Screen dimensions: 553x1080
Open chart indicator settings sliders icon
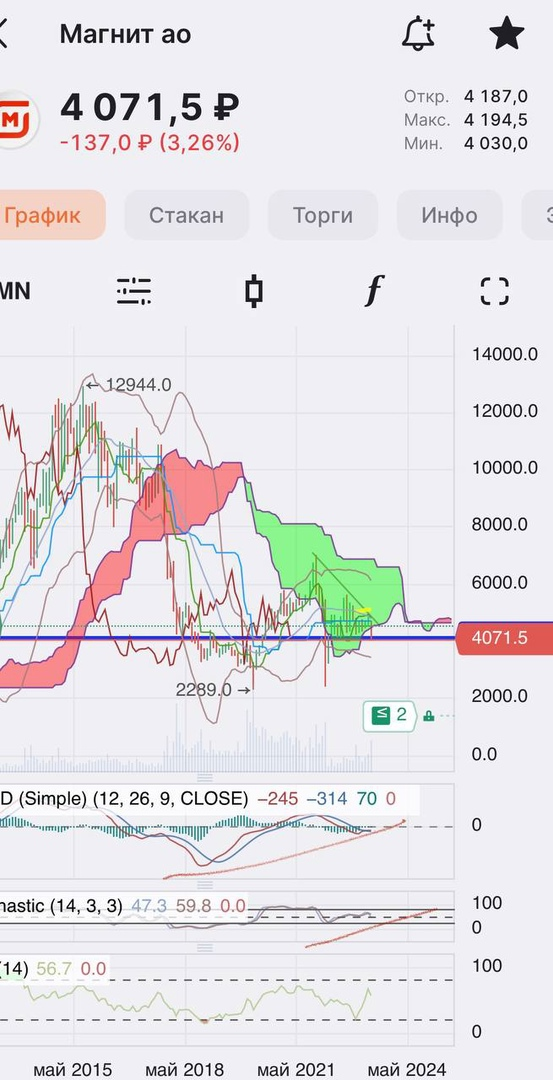[134, 291]
